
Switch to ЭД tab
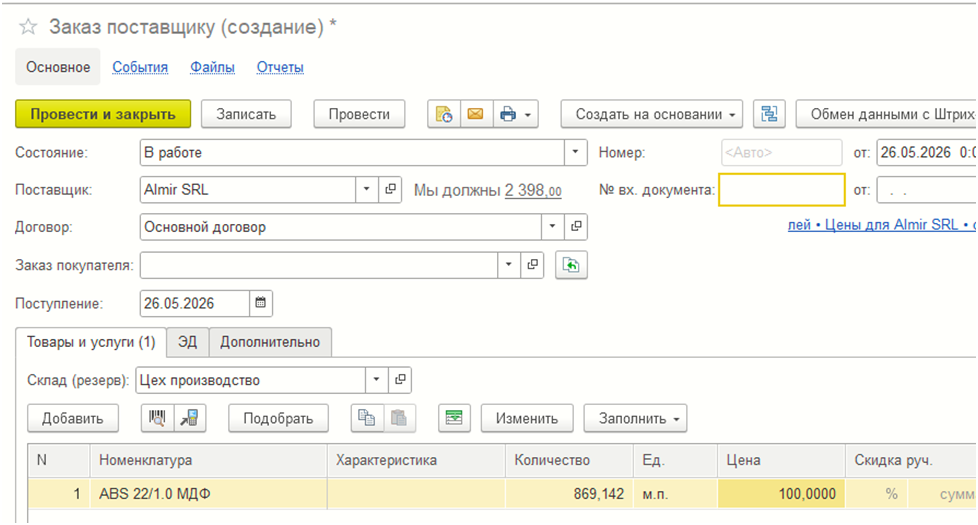point(187,342)
